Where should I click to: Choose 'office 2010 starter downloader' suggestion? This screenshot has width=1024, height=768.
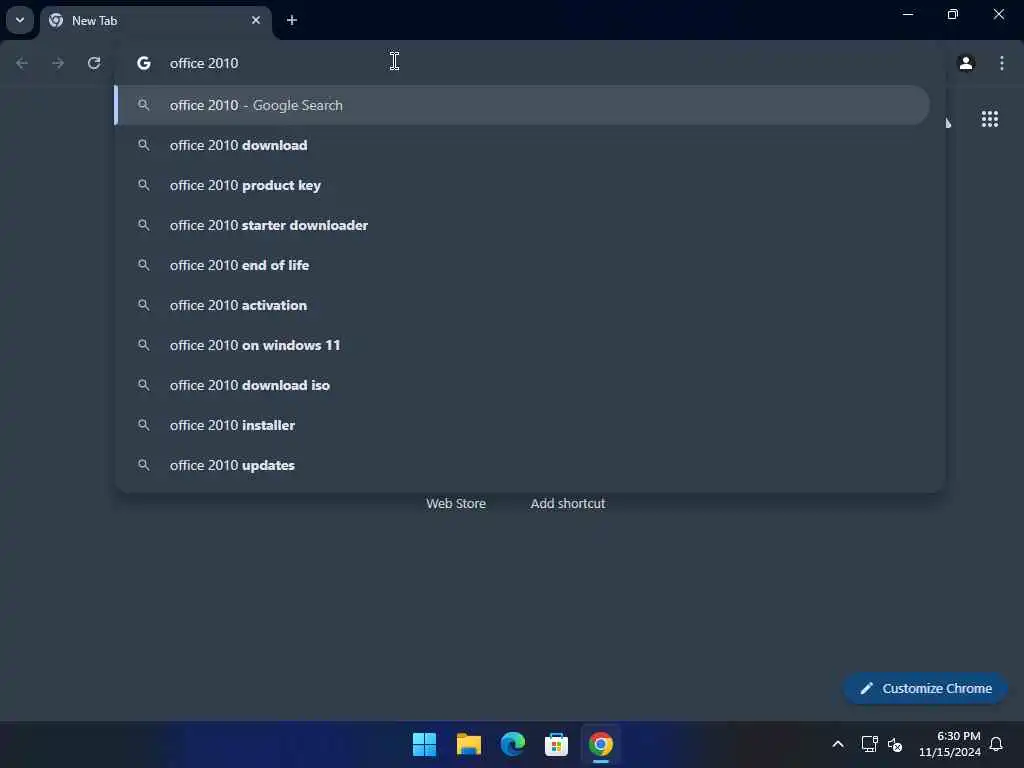[522, 225]
